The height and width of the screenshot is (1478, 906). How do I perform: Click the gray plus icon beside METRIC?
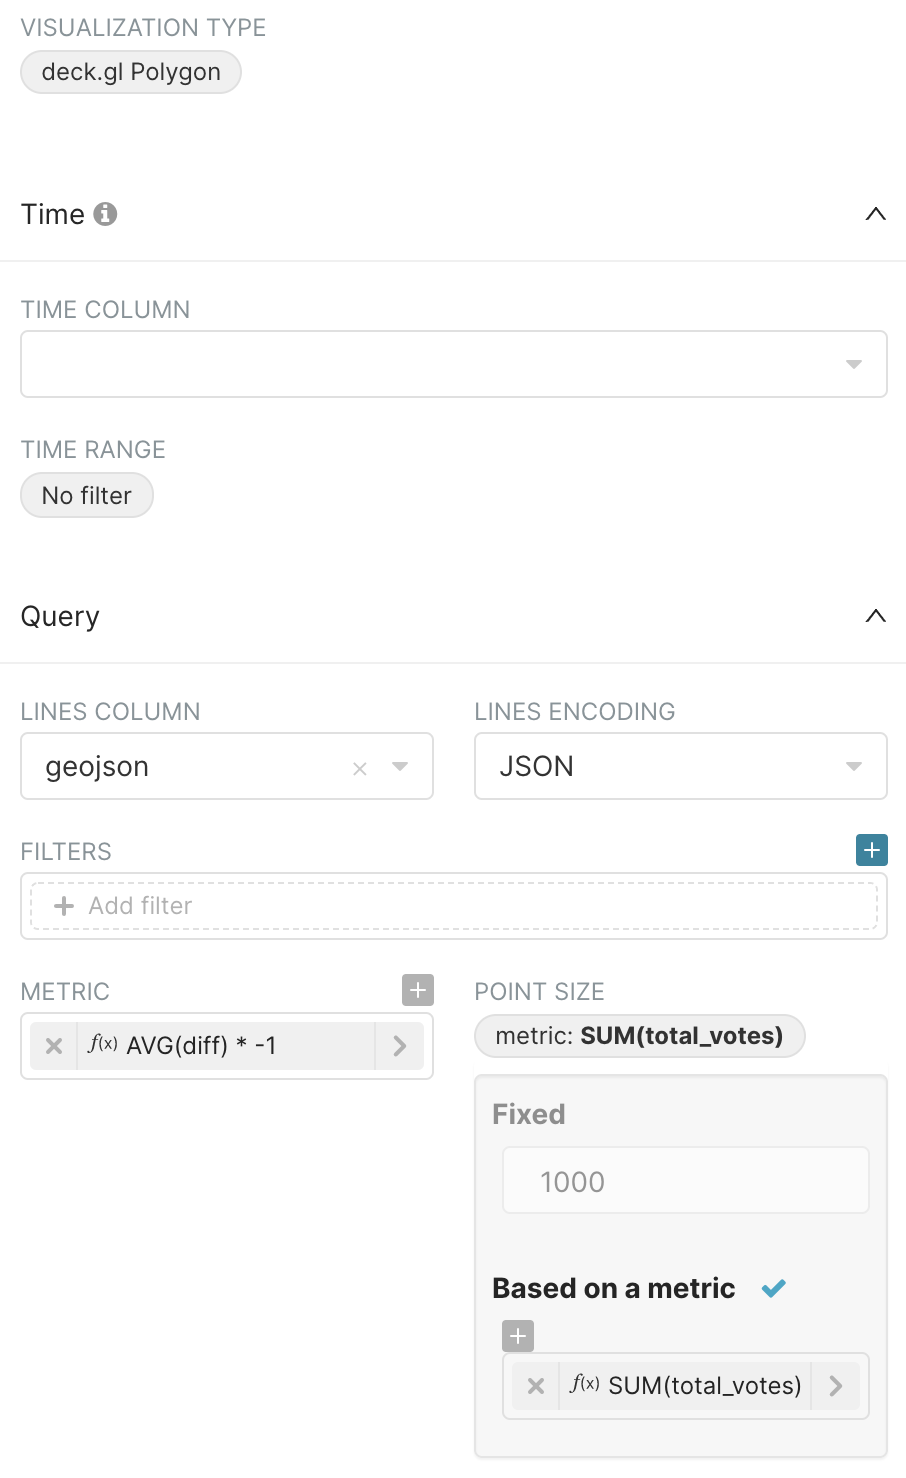click(x=418, y=991)
